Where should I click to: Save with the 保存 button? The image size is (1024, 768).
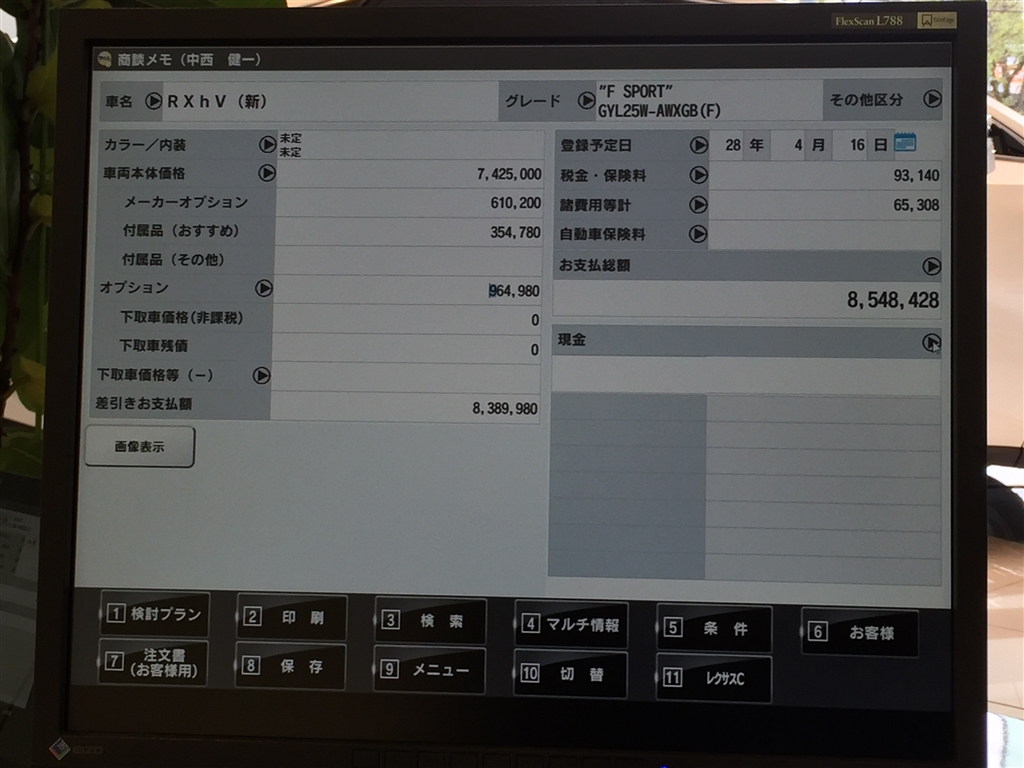tap(291, 667)
